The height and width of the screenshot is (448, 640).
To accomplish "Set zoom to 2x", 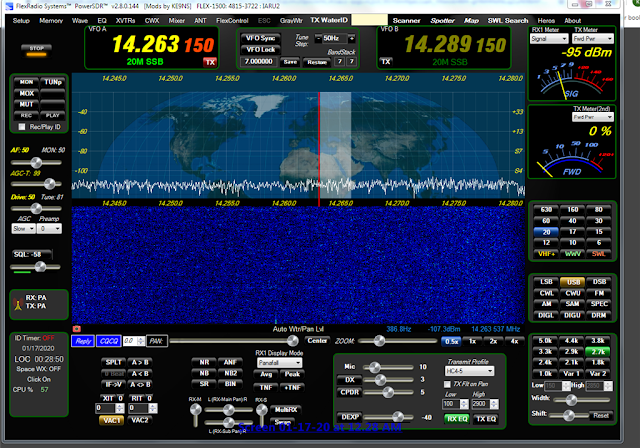I will pyautogui.click(x=493, y=342).
